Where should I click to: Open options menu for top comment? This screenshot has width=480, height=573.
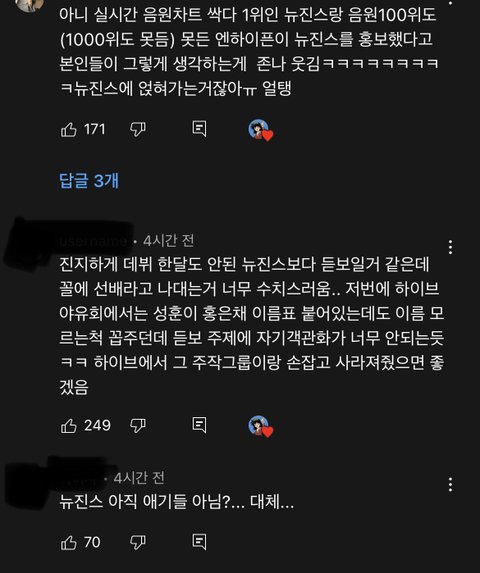tap(450, 2)
